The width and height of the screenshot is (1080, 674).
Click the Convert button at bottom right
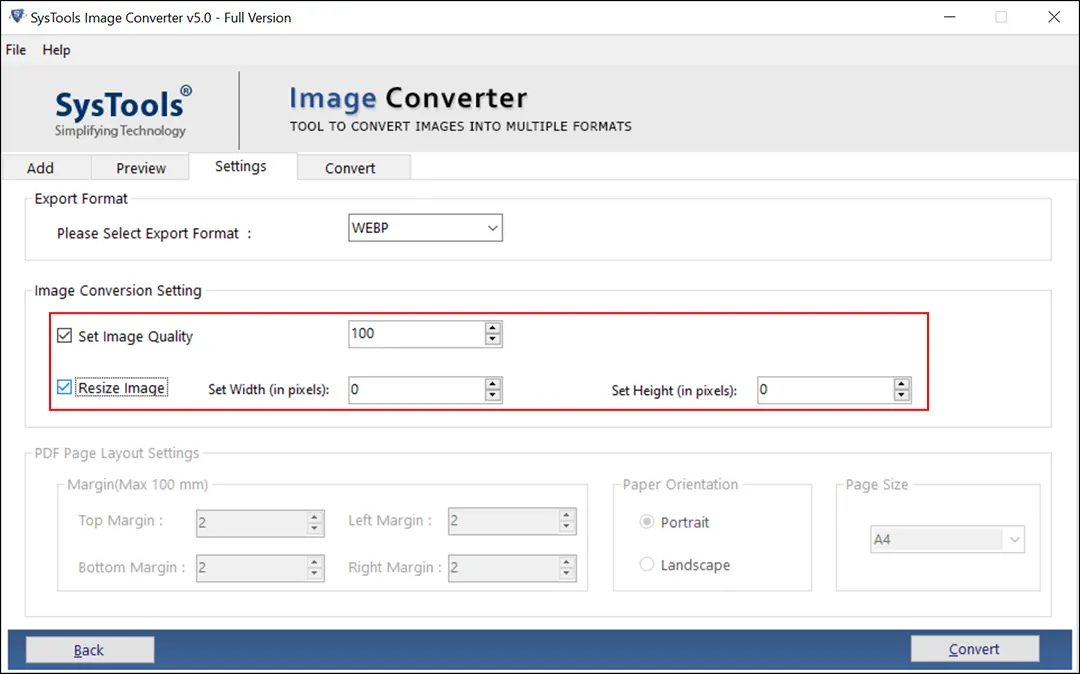coord(975,649)
